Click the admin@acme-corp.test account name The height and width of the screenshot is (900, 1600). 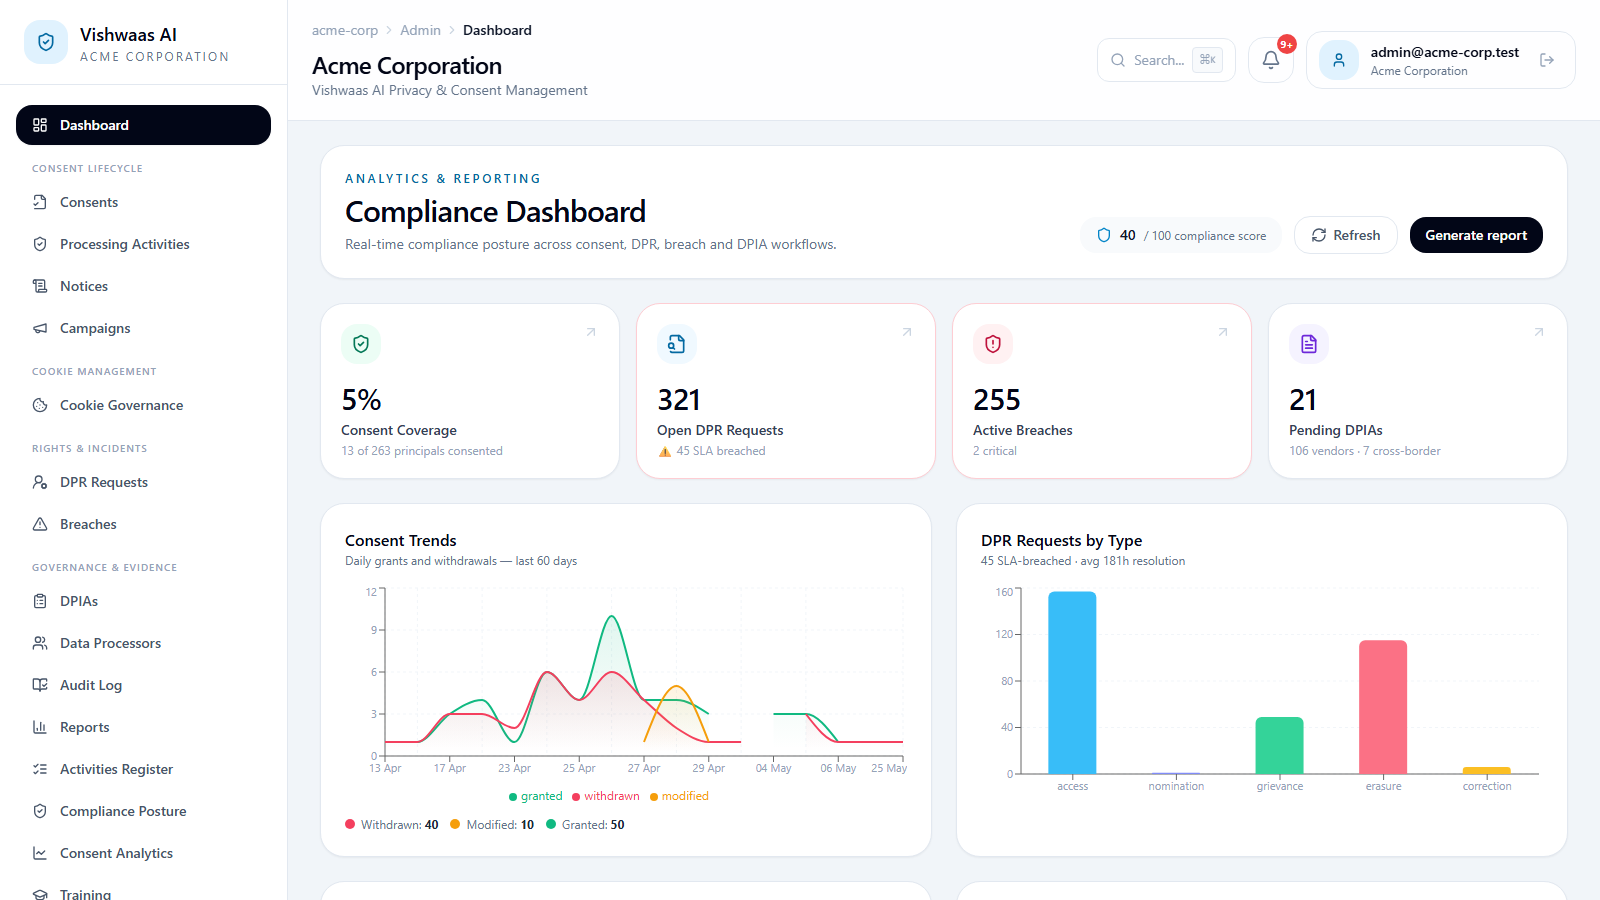click(x=1444, y=52)
